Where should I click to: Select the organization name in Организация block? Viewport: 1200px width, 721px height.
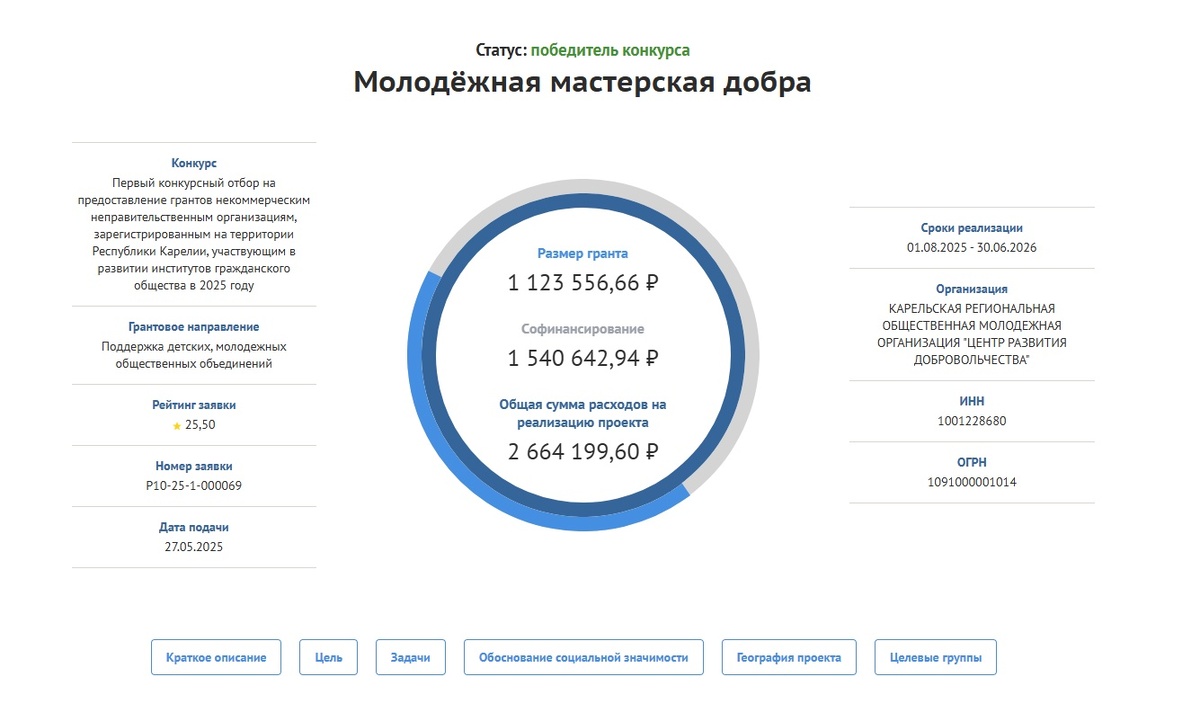(x=971, y=332)
